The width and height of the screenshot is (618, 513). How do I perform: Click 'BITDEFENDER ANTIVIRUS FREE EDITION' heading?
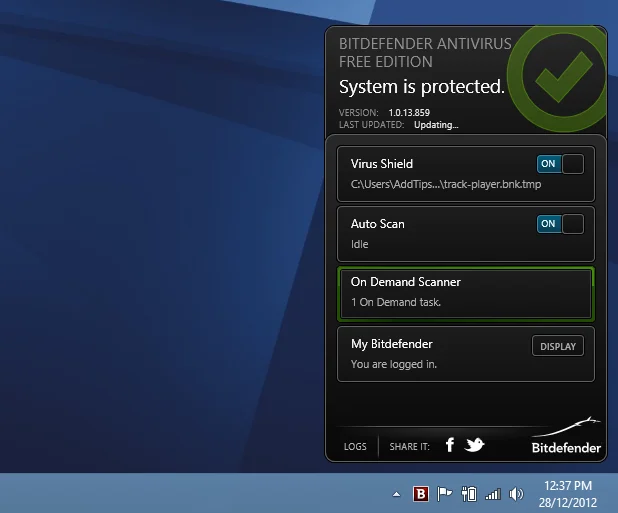(425, 53)
